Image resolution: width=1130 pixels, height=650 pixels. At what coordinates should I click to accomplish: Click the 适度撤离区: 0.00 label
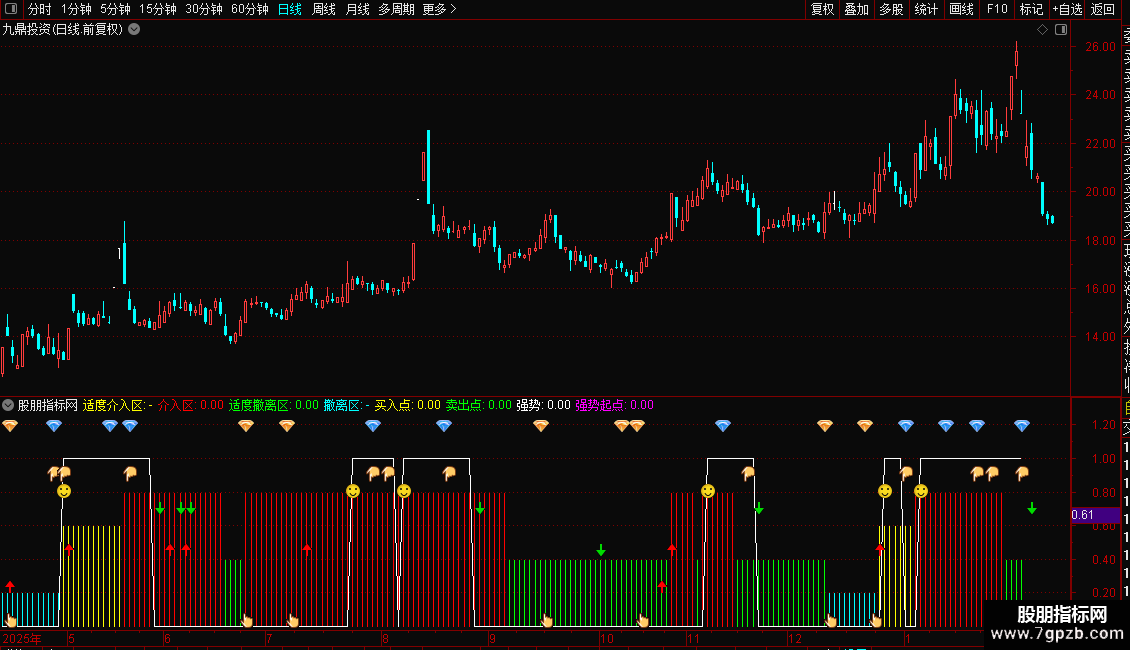pos(274,405)
